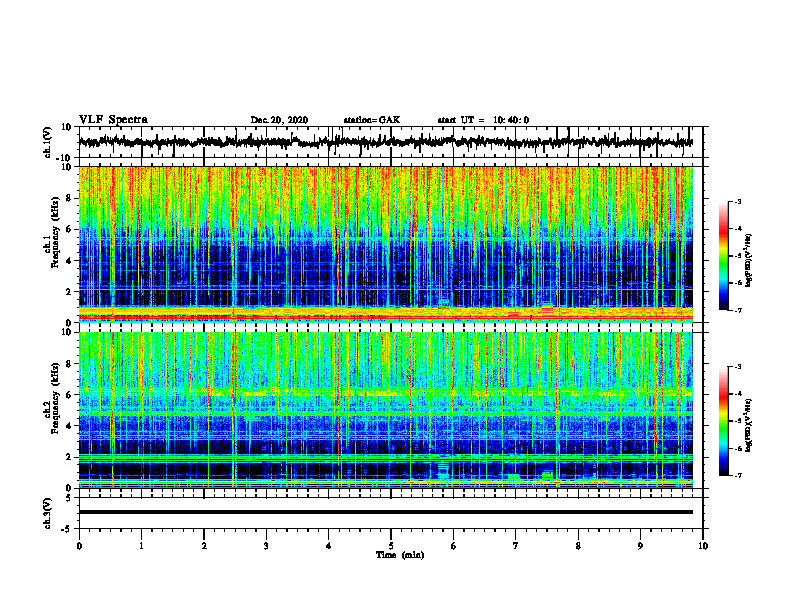Screen dimensions: 792x612
Task: Click the "8" kHz tick on ch.1 frequency axis
Action: click(x=69, y=198)
